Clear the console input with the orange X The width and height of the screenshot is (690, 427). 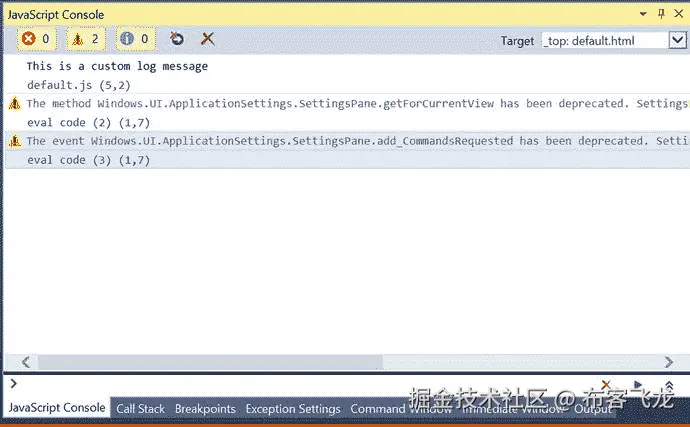[606, 385]
